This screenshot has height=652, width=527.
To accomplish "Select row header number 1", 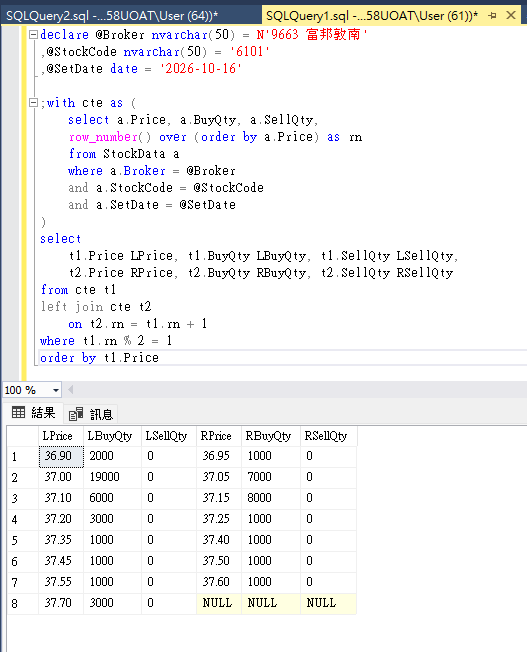I will click(x=23, y=457).
